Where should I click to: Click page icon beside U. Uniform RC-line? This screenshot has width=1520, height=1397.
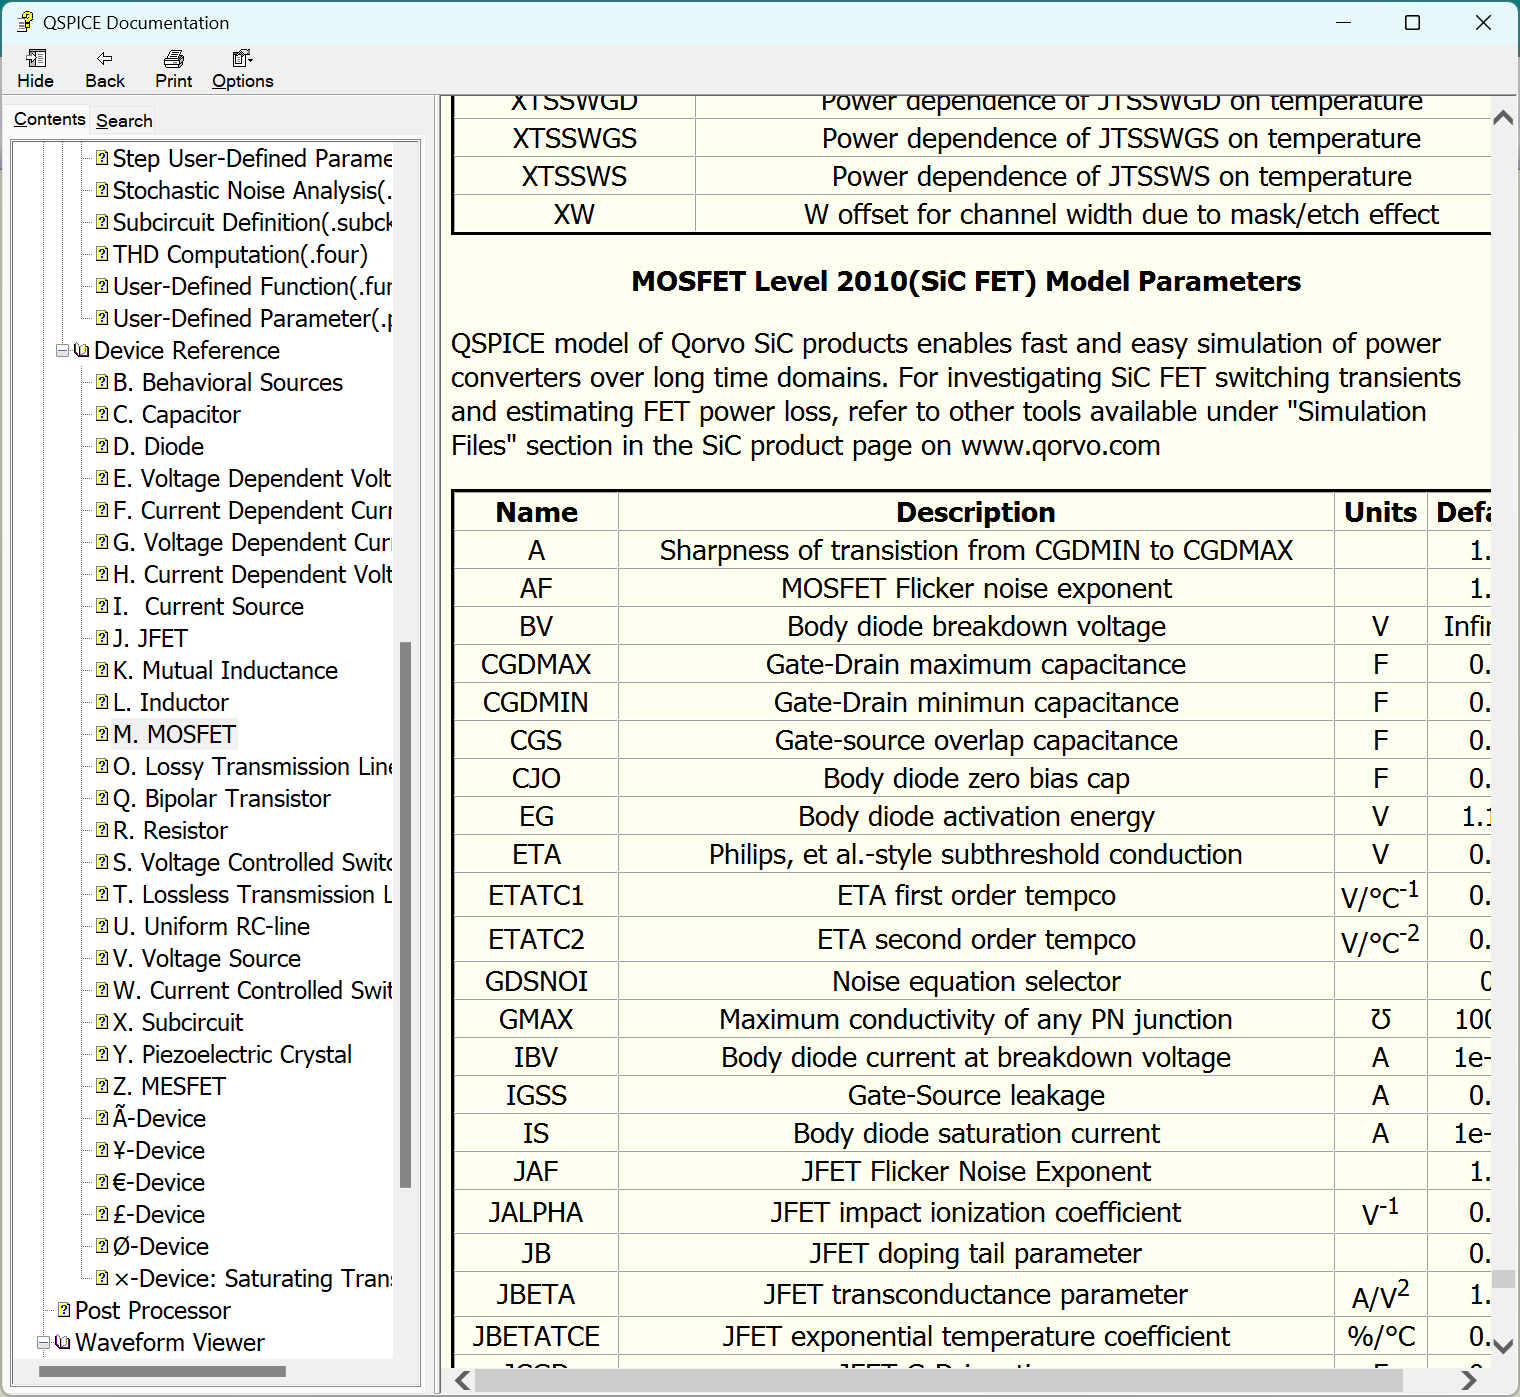(x=102, y=927)
